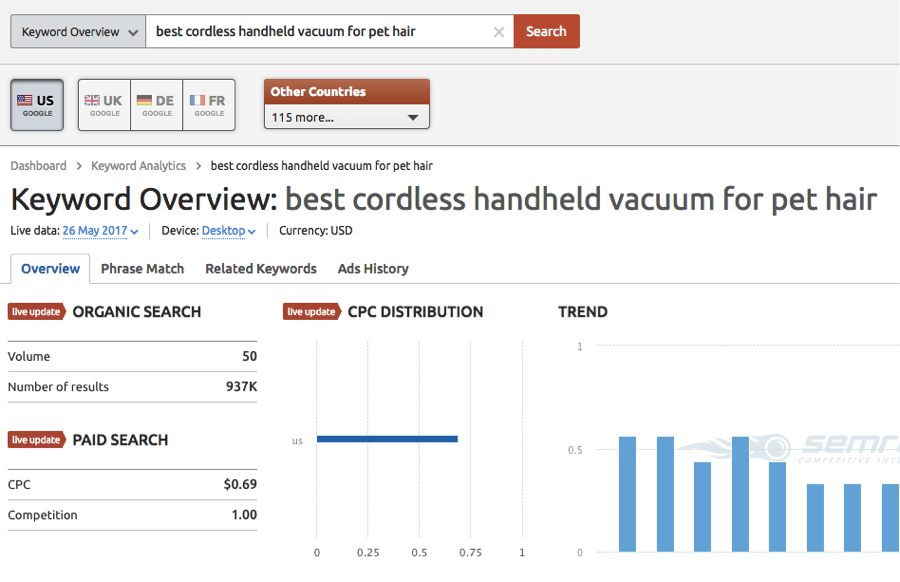Toggle the live update indicator on CPC Distribution
900x582 pixels.
click(312, 311)
